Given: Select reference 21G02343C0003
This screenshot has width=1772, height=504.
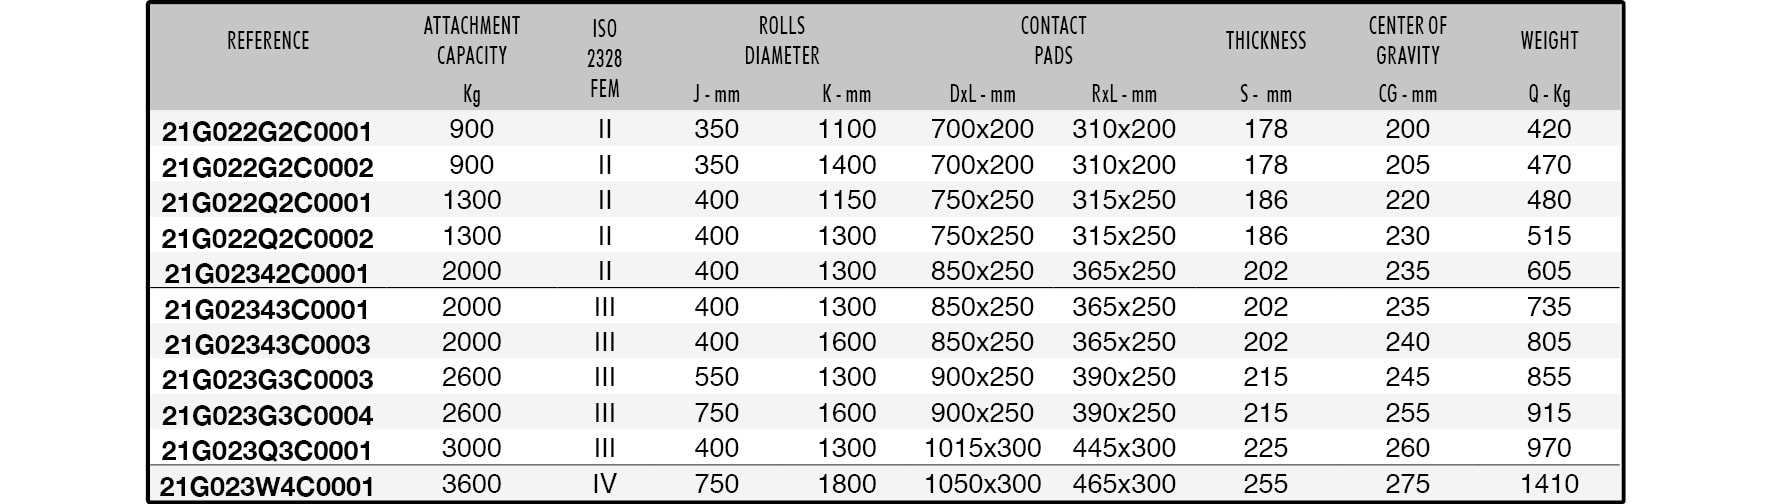Looking at the screenshot, I should [267, 345].
